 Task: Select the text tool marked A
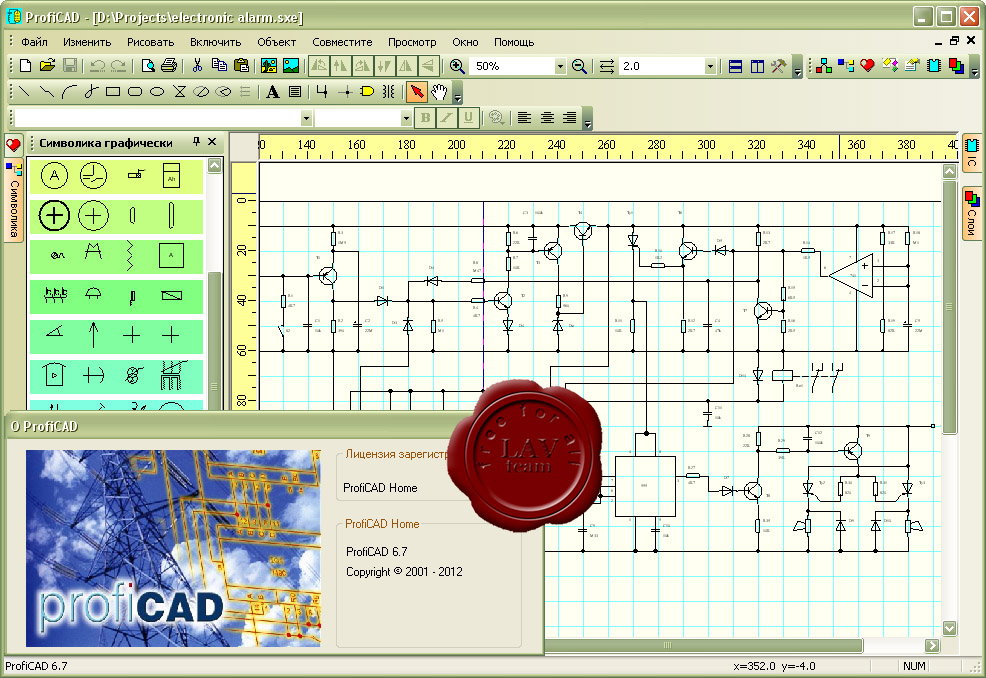[x=272, y=92]
